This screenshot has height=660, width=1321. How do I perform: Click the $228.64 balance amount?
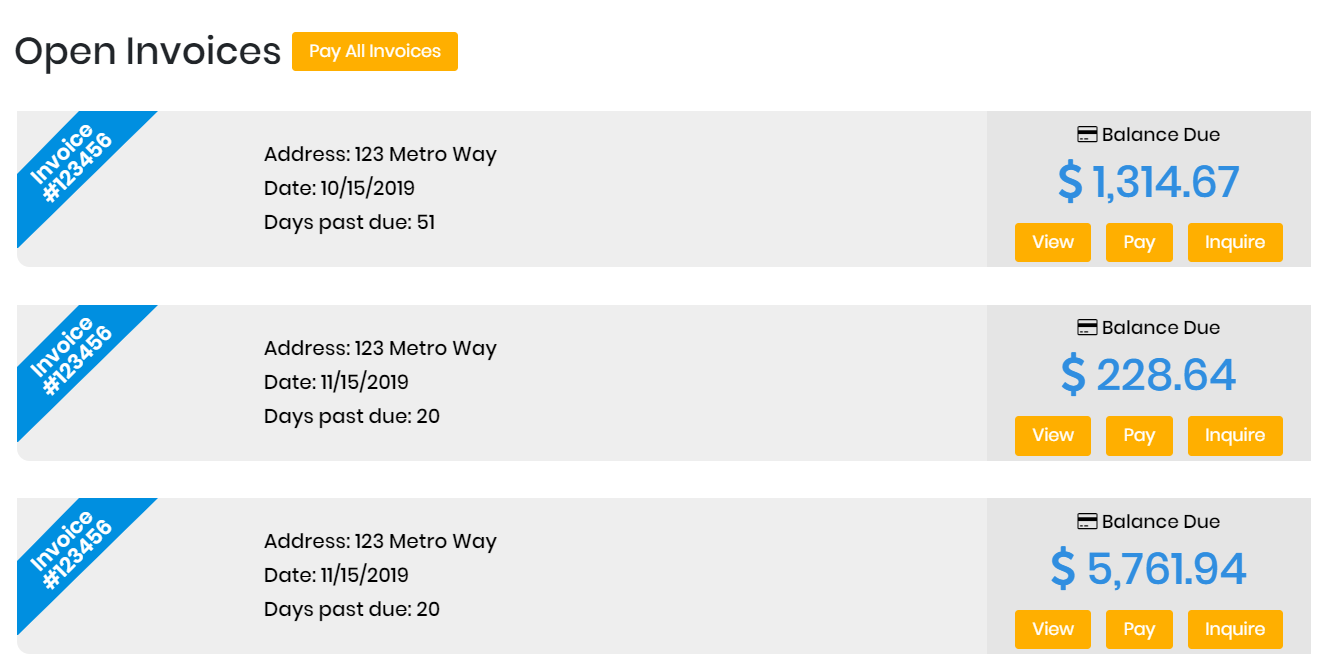[x=1148, y=375]
